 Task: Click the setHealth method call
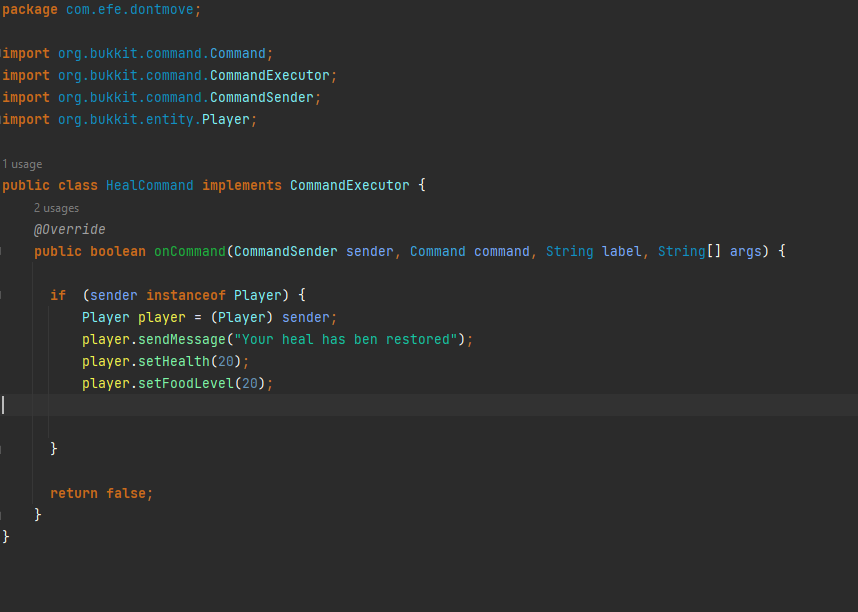tap(173, 361)
